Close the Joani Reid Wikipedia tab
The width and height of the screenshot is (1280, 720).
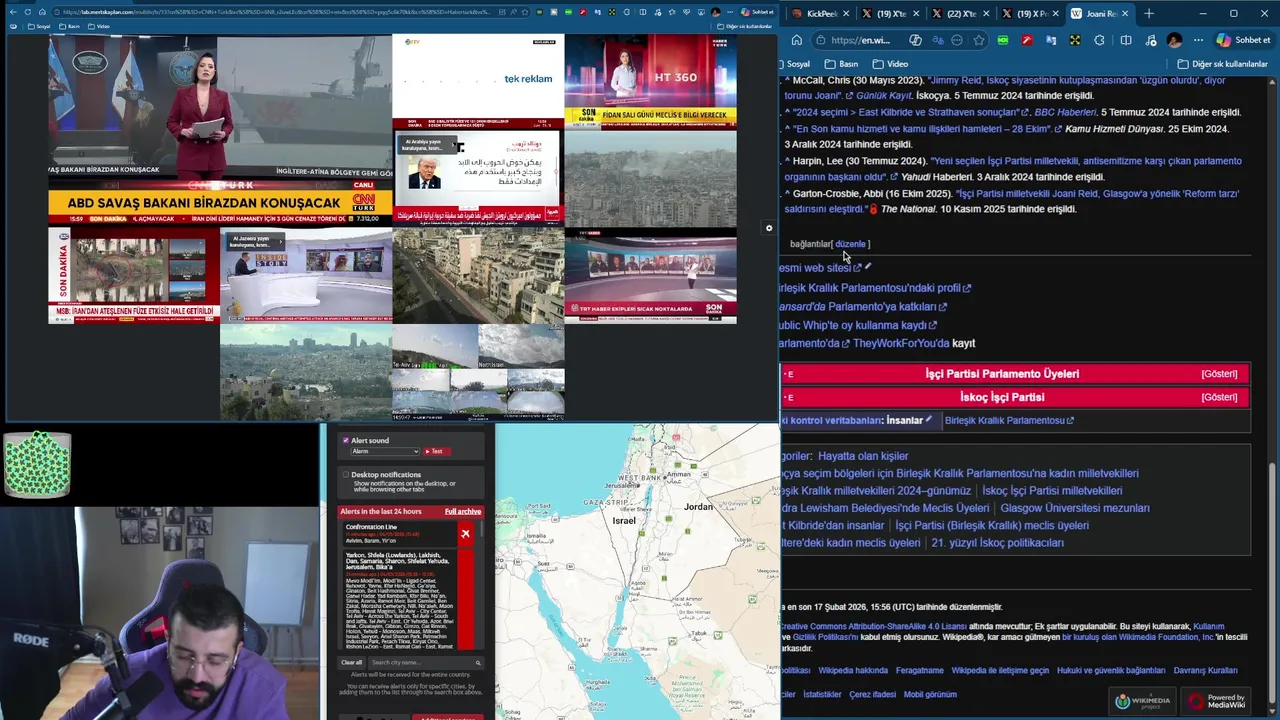pos(1125,14)
